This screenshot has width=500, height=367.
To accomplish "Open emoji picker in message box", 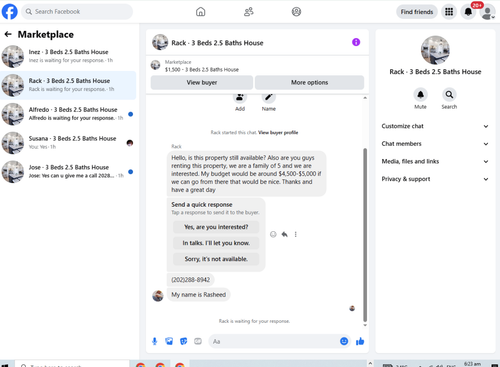I will 344,341.
